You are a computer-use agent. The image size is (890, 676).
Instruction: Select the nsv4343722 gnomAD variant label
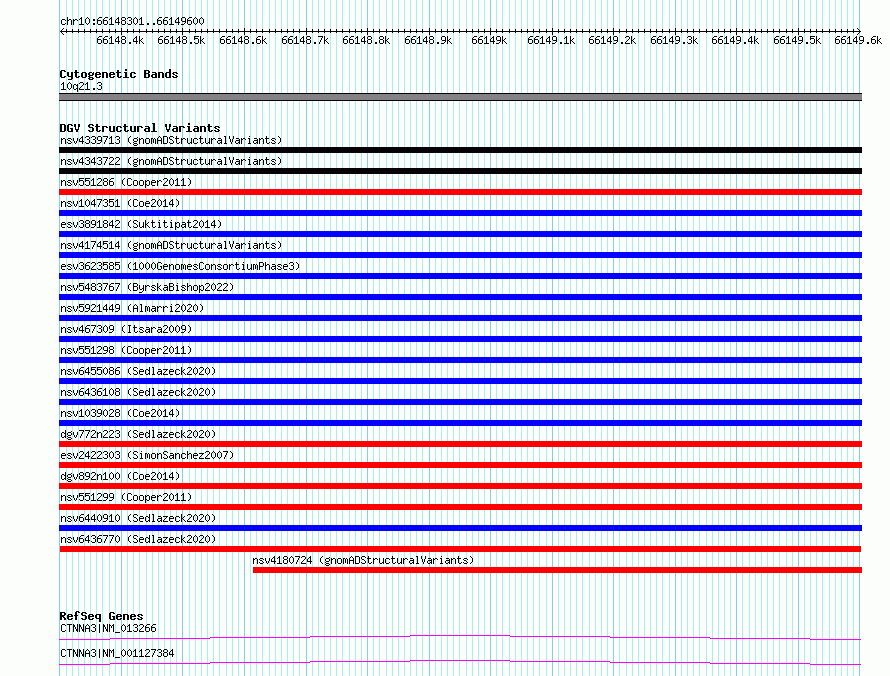(x=171, y=161)
